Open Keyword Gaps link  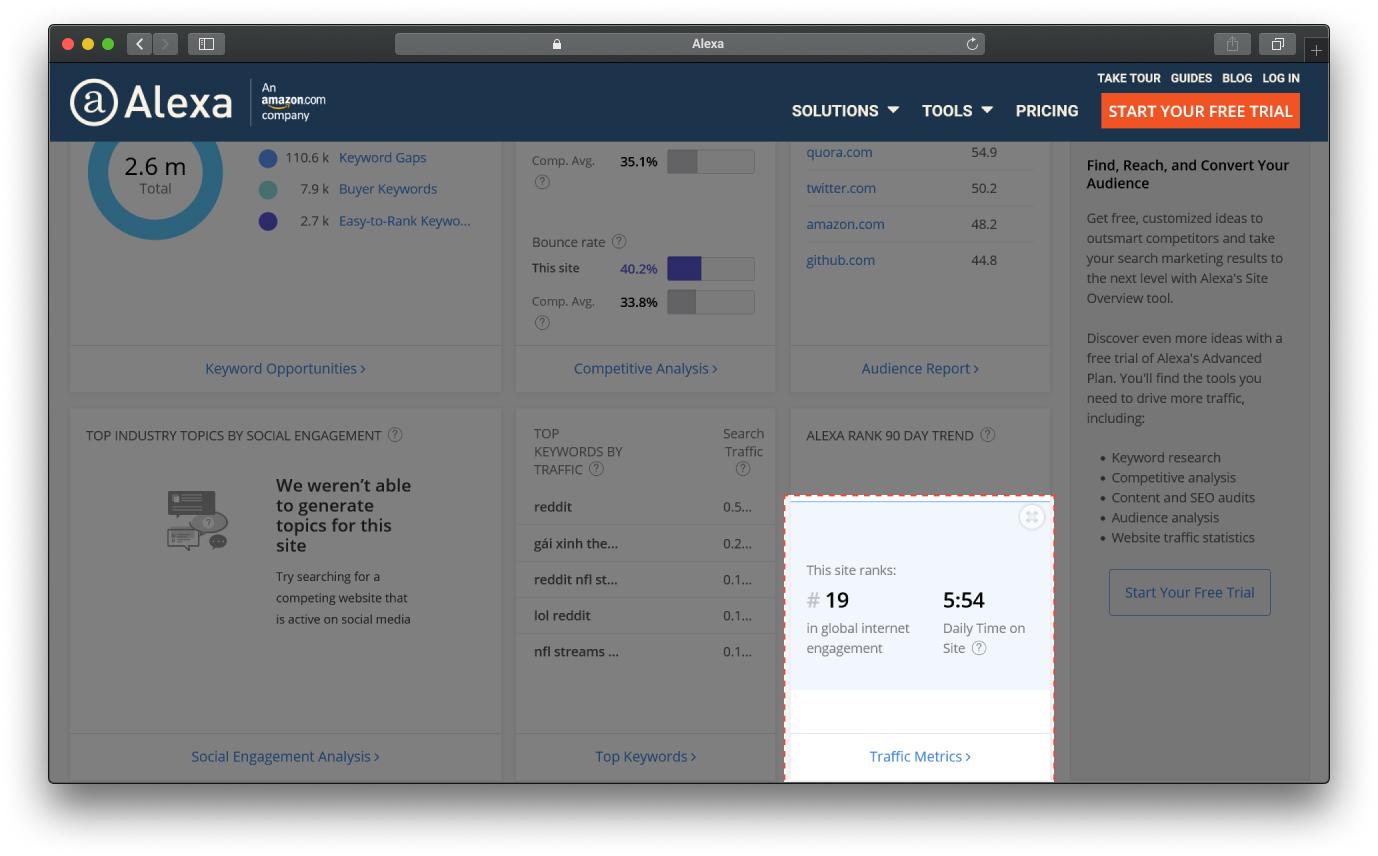(382, 158)
